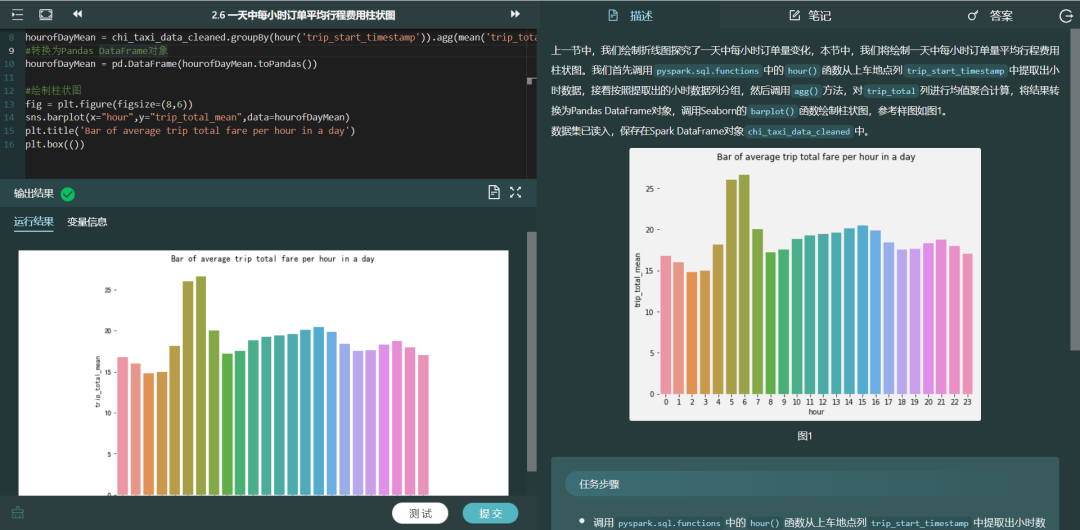Image resolution: width=1080 pixels, height=530 pixels.
Task: Click the comment #转换为Pandas DataFrame对象
Action: pyautogui.click(x=96, y=51)
